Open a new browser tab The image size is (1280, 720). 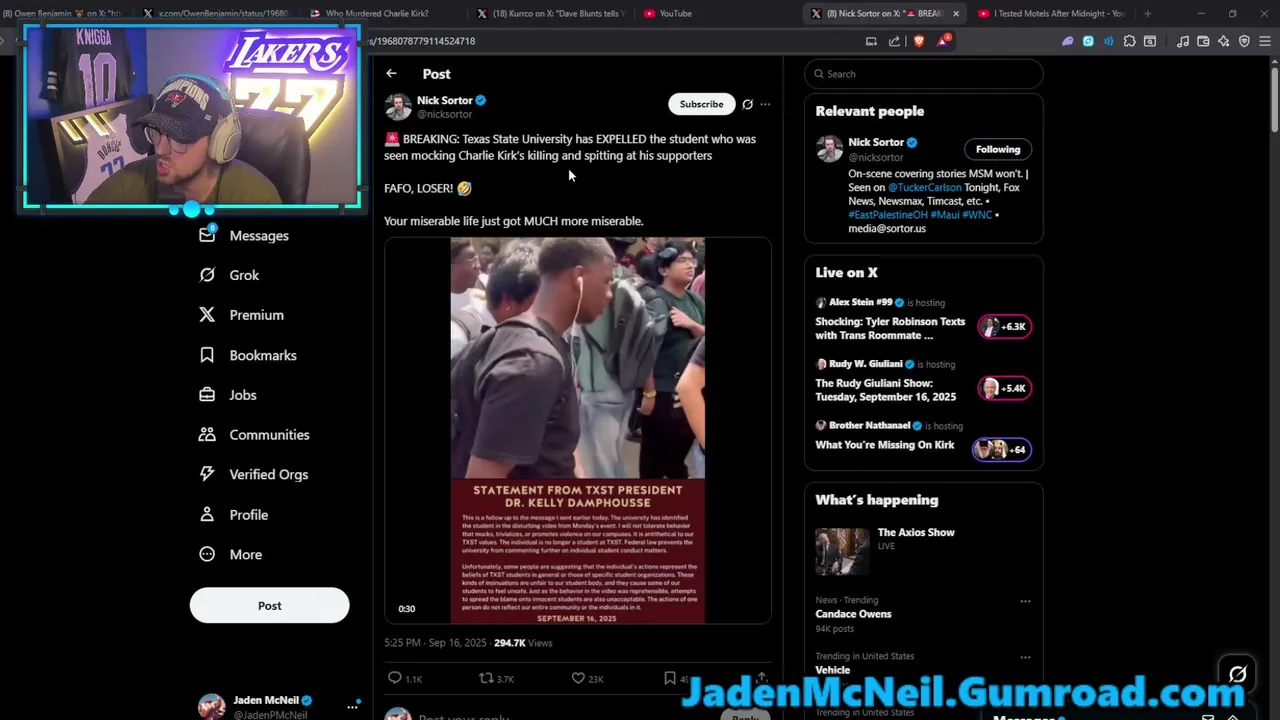point(1147,14)
